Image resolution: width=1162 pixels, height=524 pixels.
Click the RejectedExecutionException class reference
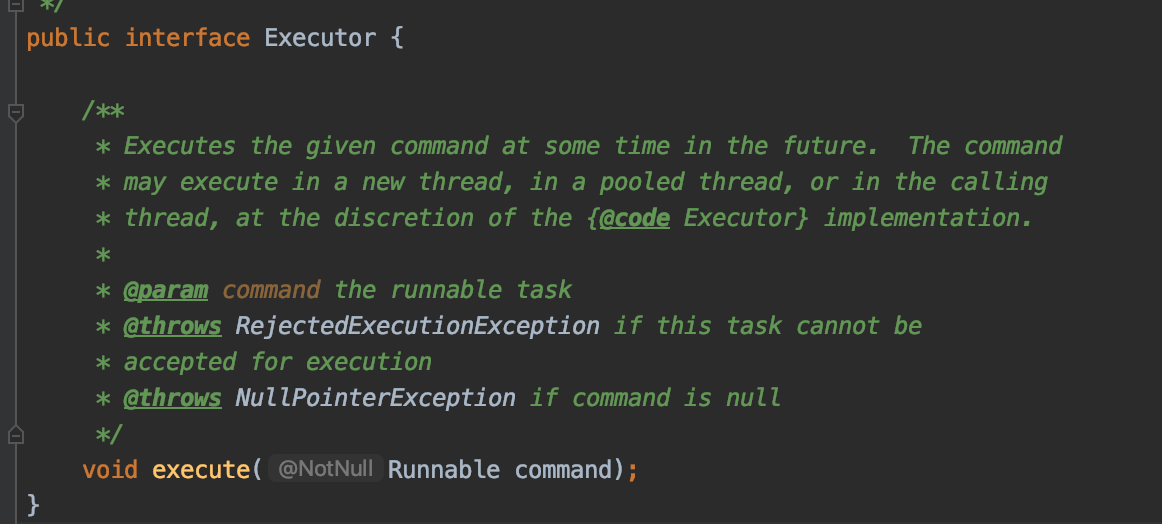417,326
